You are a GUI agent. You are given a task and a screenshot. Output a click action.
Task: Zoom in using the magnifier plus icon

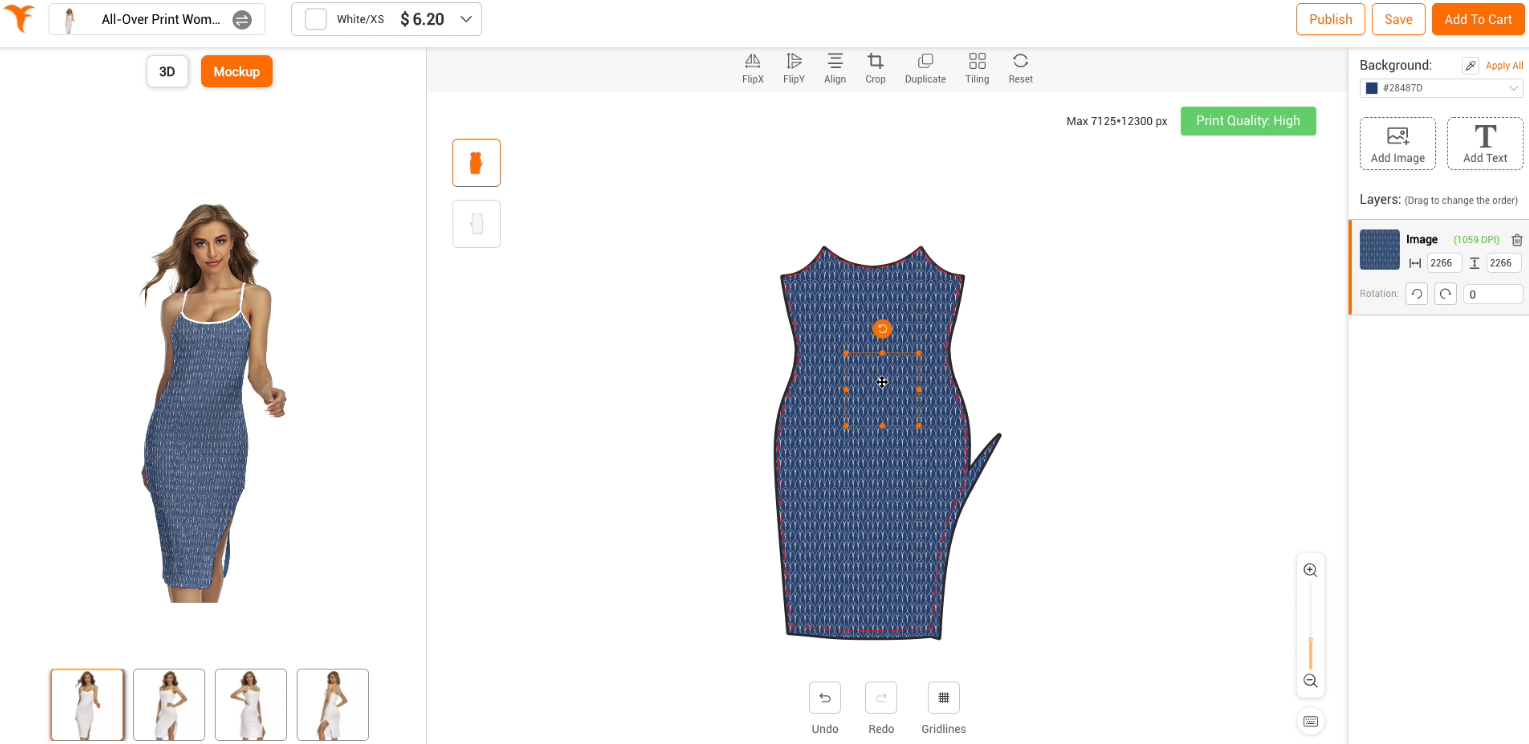click(1310, 570)
